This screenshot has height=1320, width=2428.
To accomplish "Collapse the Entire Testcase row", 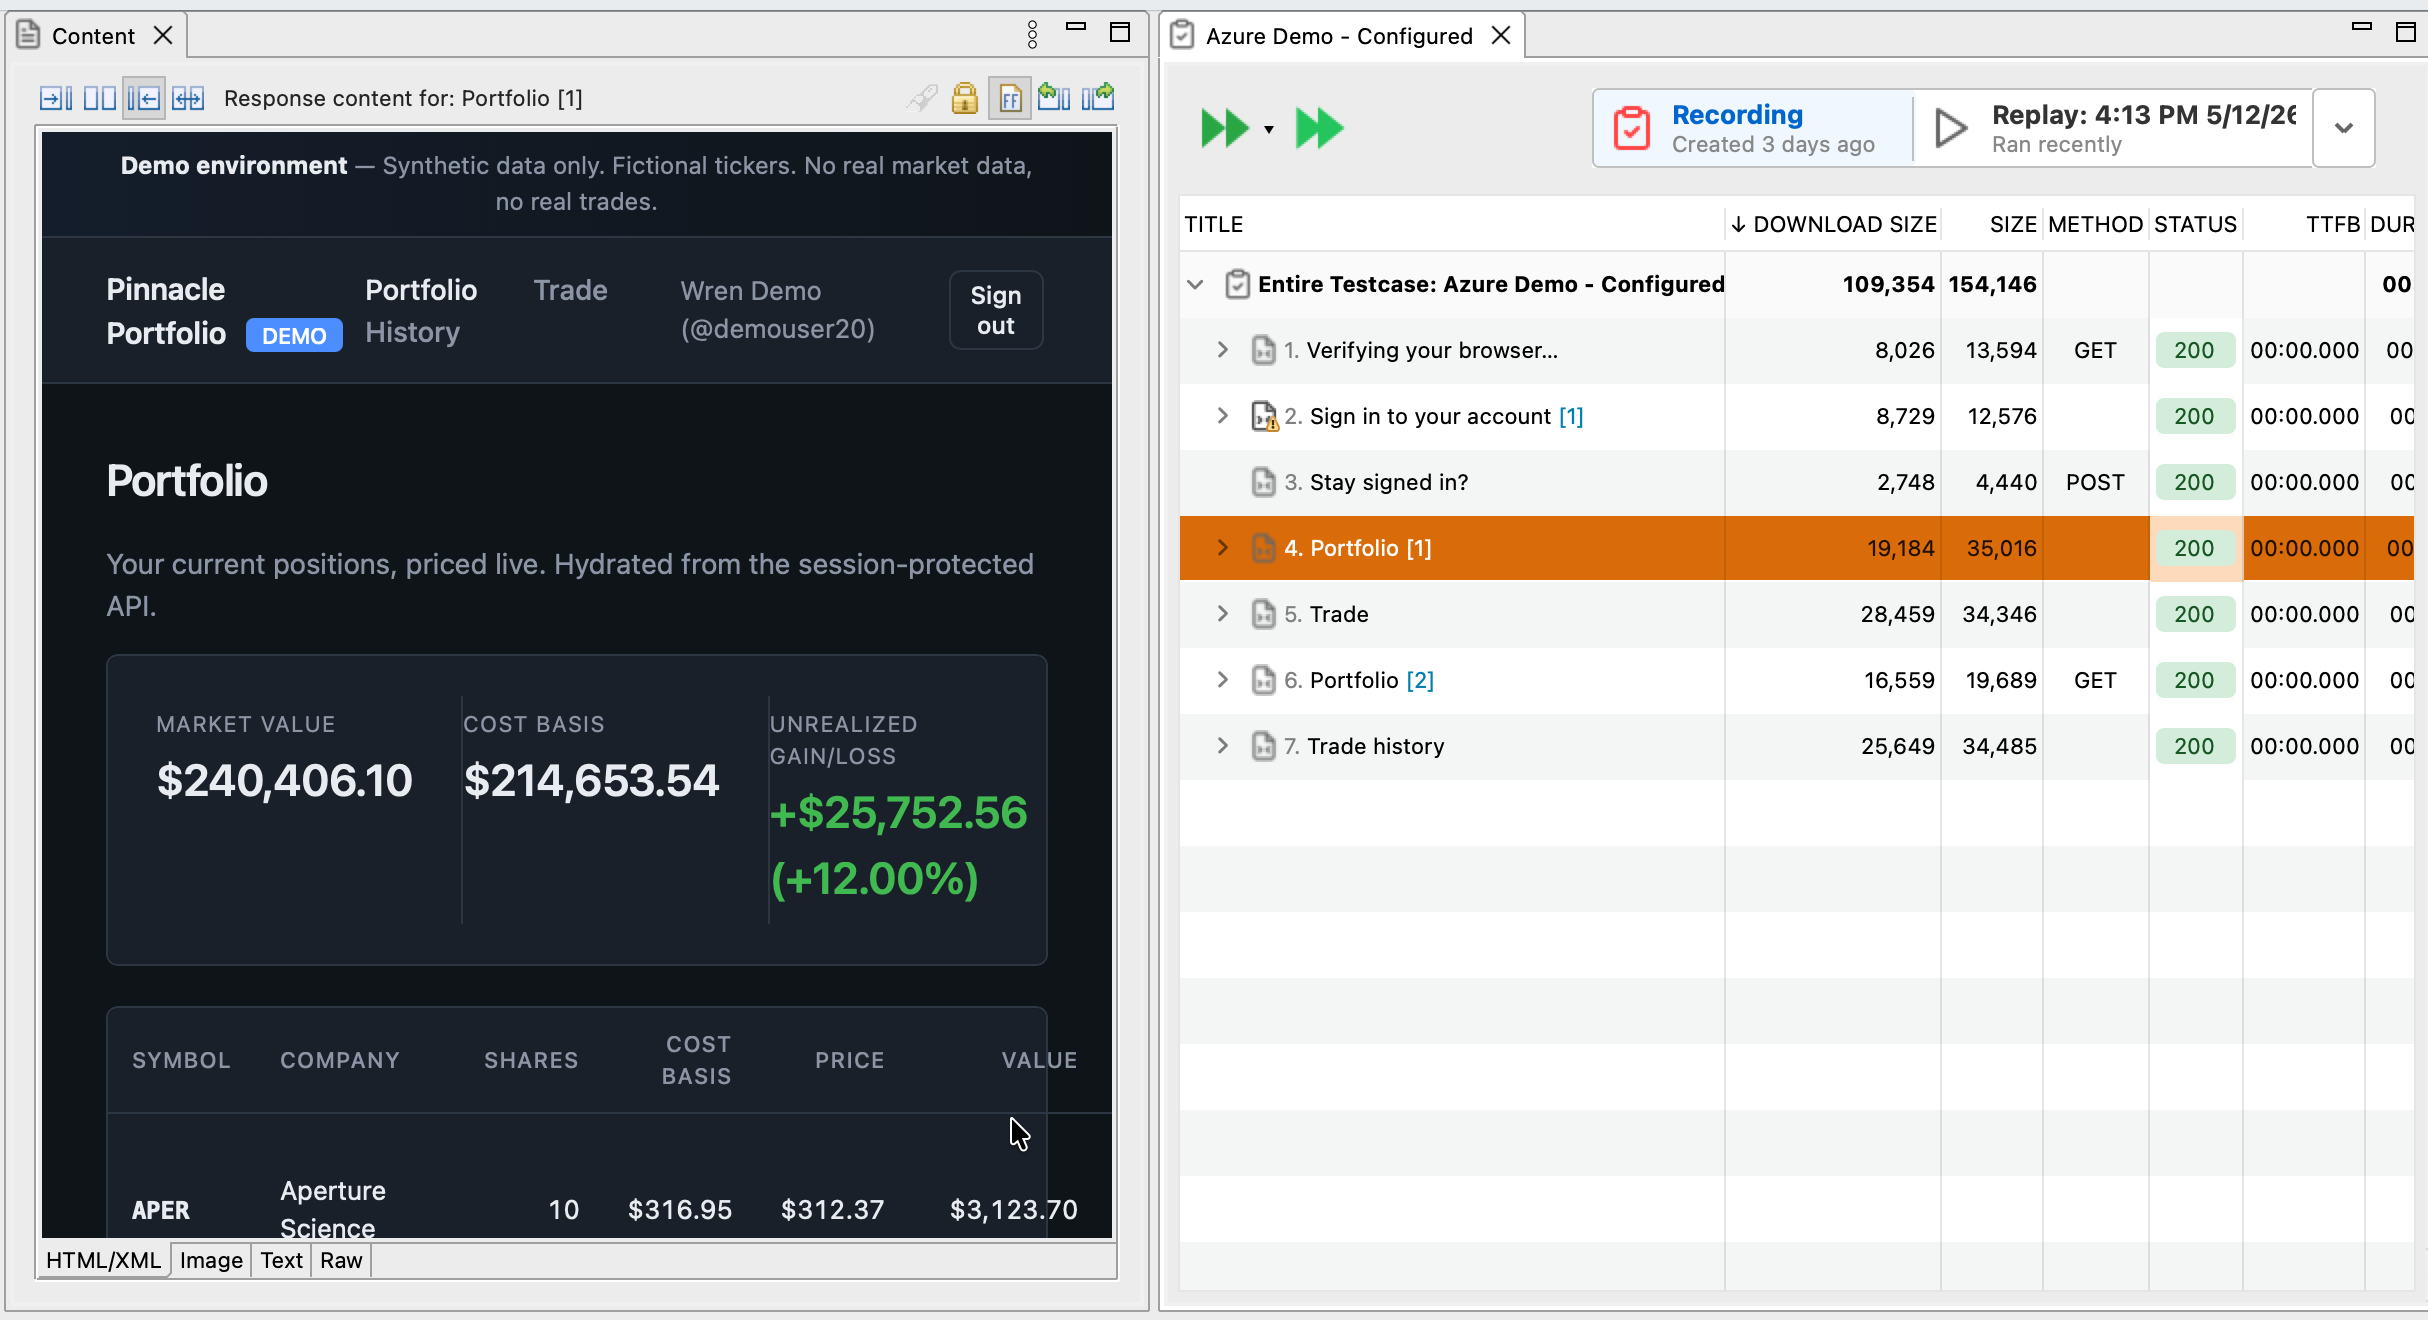I will point(1195,284).
